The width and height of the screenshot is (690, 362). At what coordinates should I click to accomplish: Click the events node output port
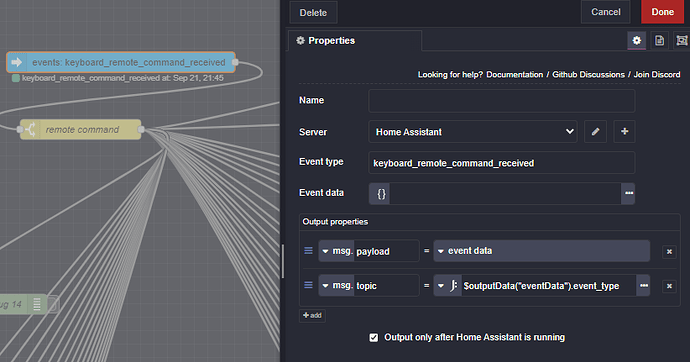tap(235, 62)
